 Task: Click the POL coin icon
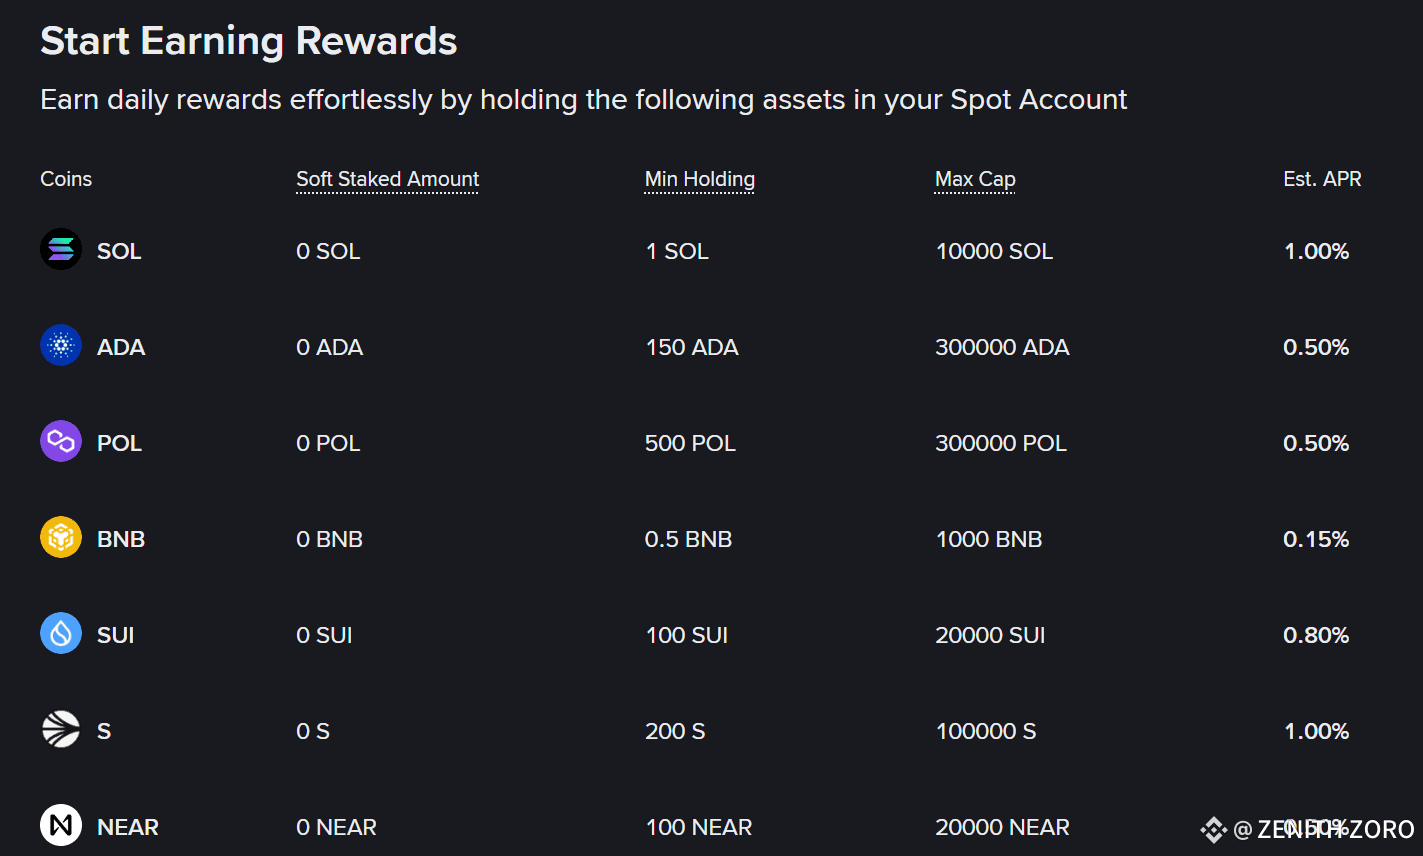click(x=61, y=442)
